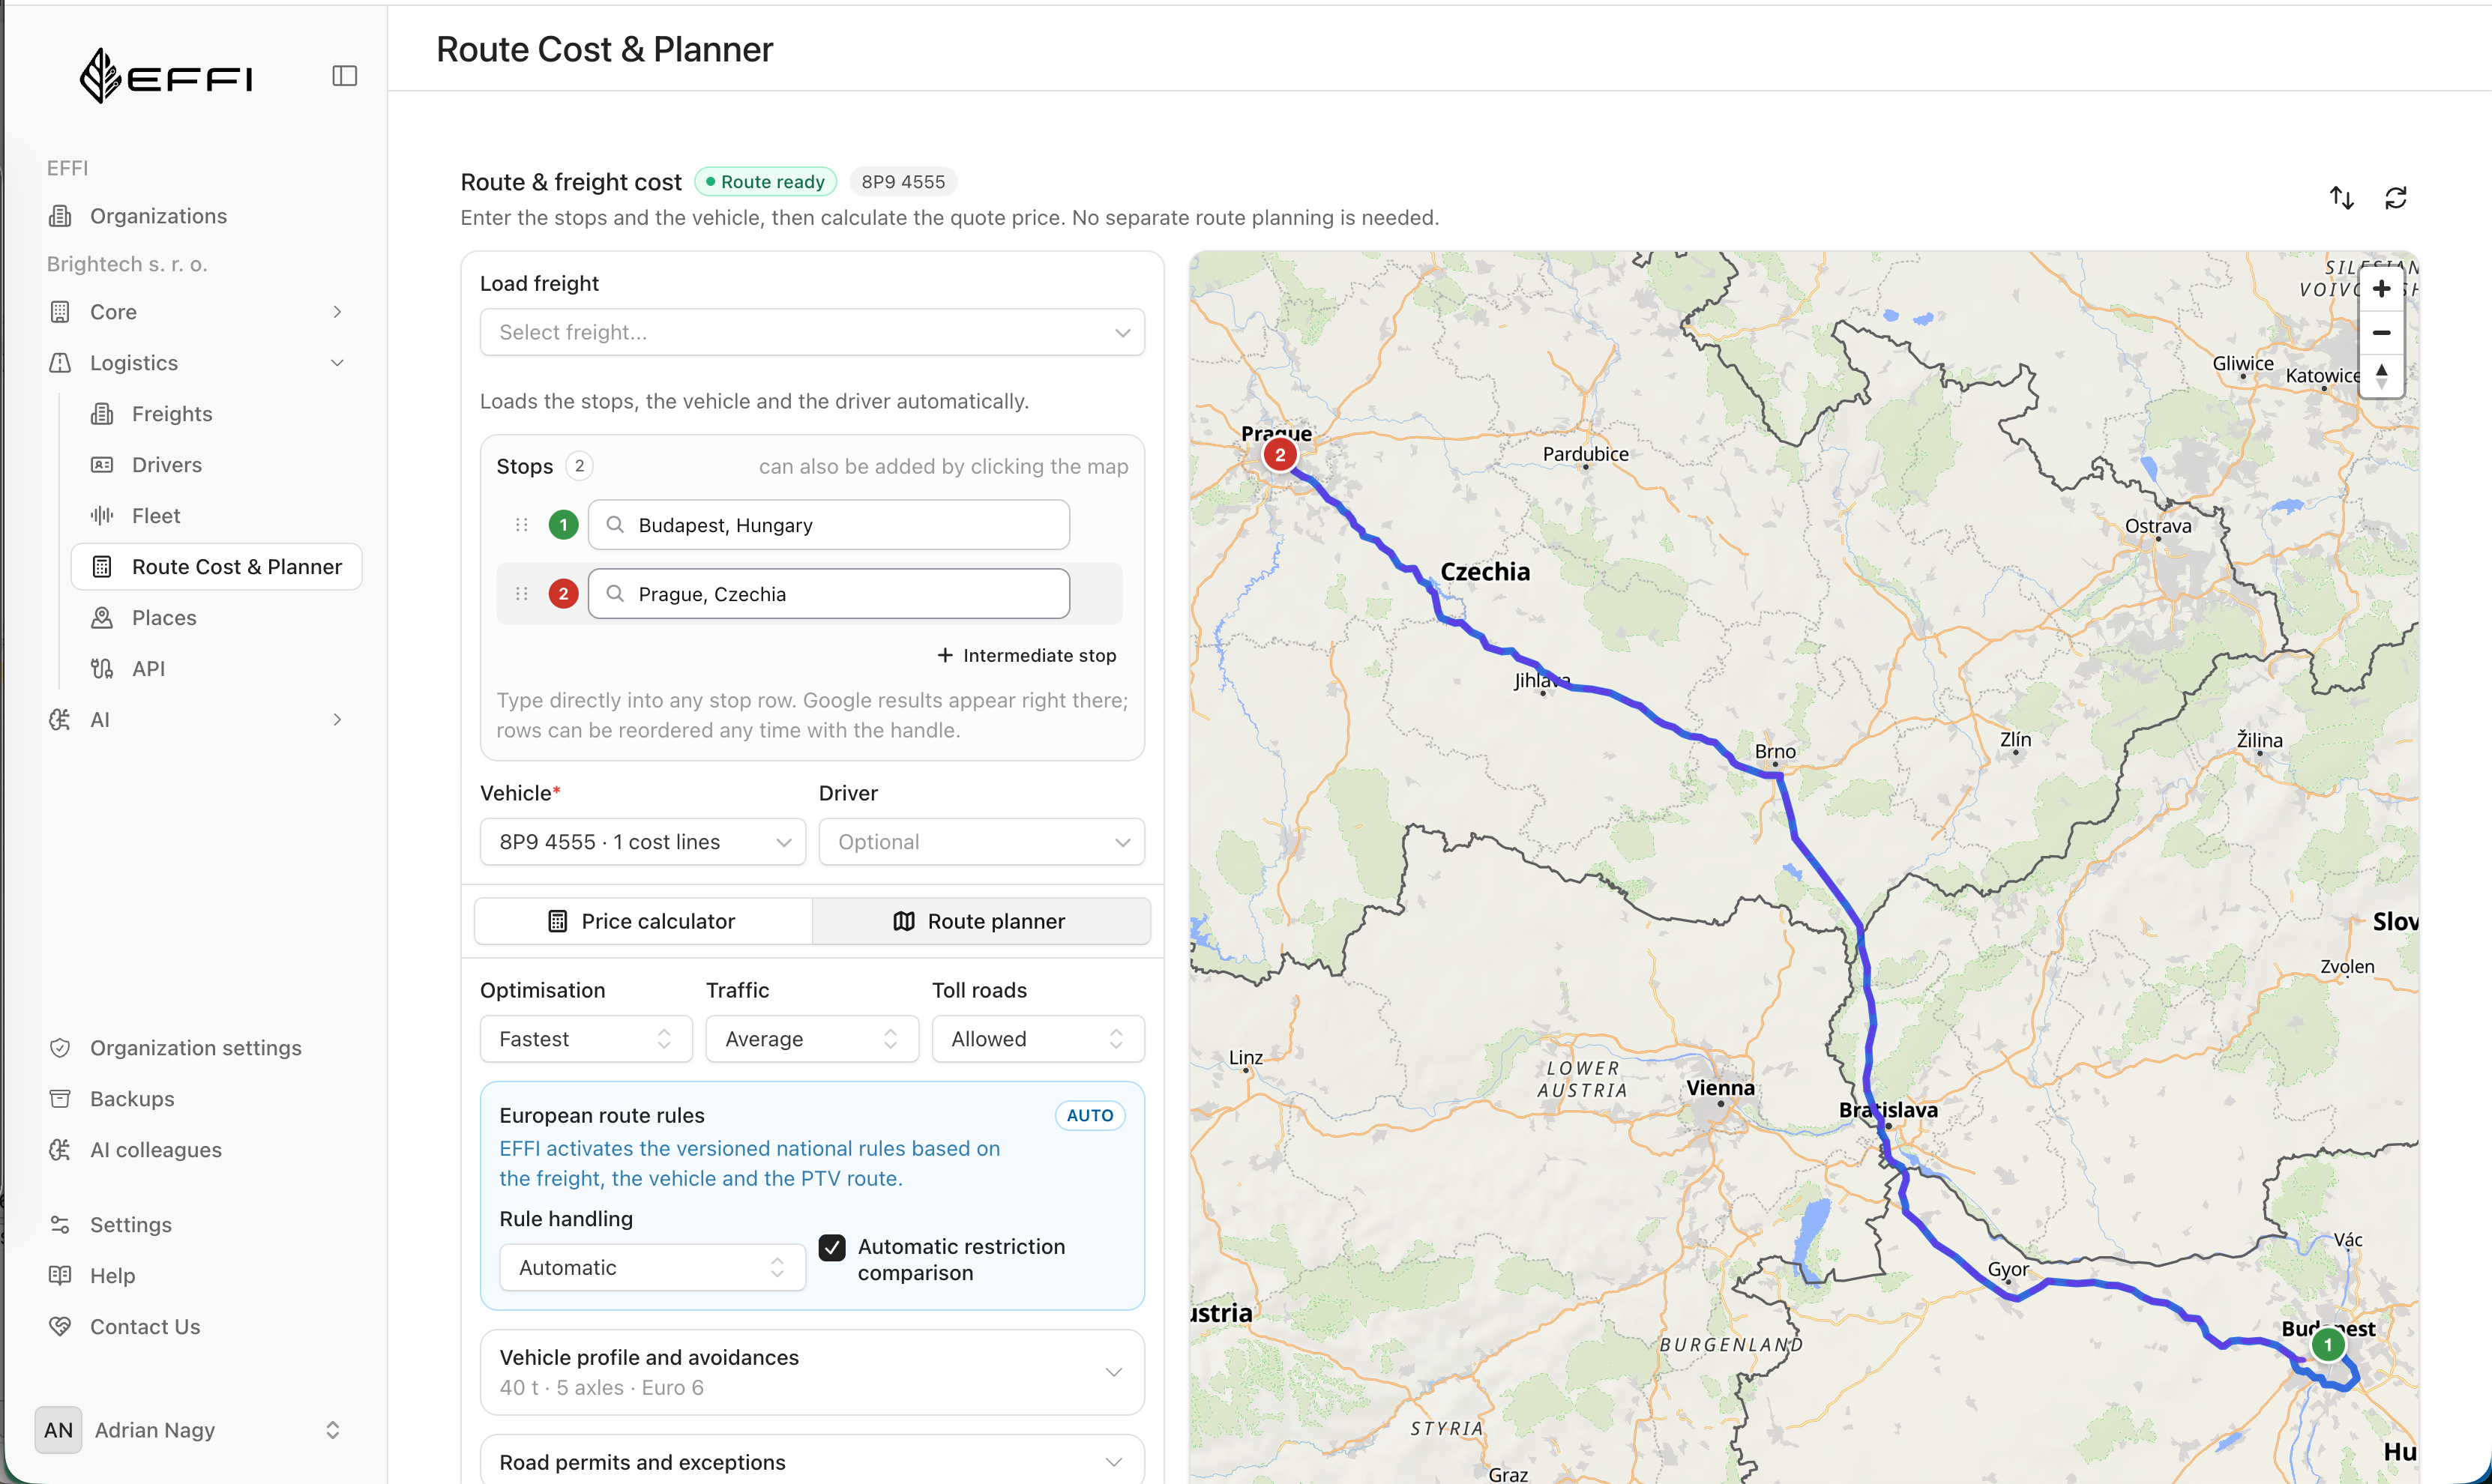Open the optional Driver dropdown
Image resolution: width=2492 pixels, height=1484 pixels.
pyautogui.click(x=981, y=842)
